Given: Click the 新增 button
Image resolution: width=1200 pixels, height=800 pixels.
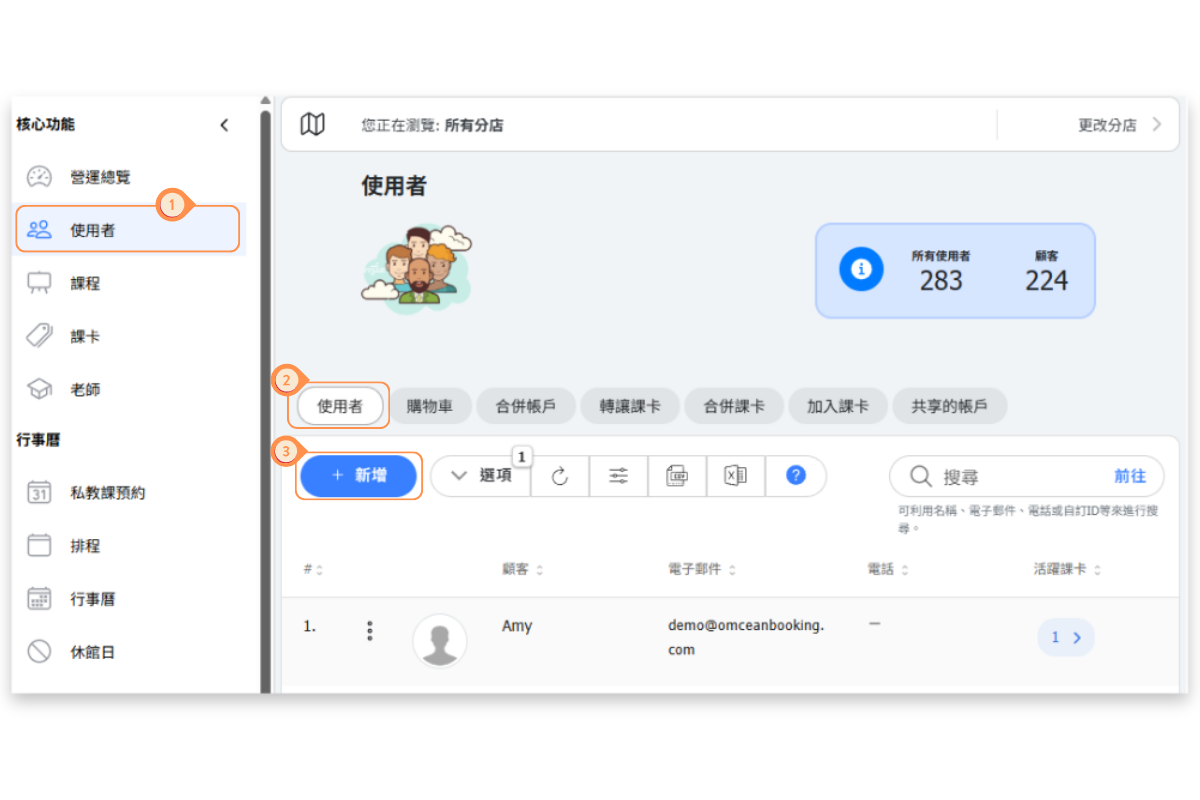Looking at the screenshot, I should (x=359, y=476).
